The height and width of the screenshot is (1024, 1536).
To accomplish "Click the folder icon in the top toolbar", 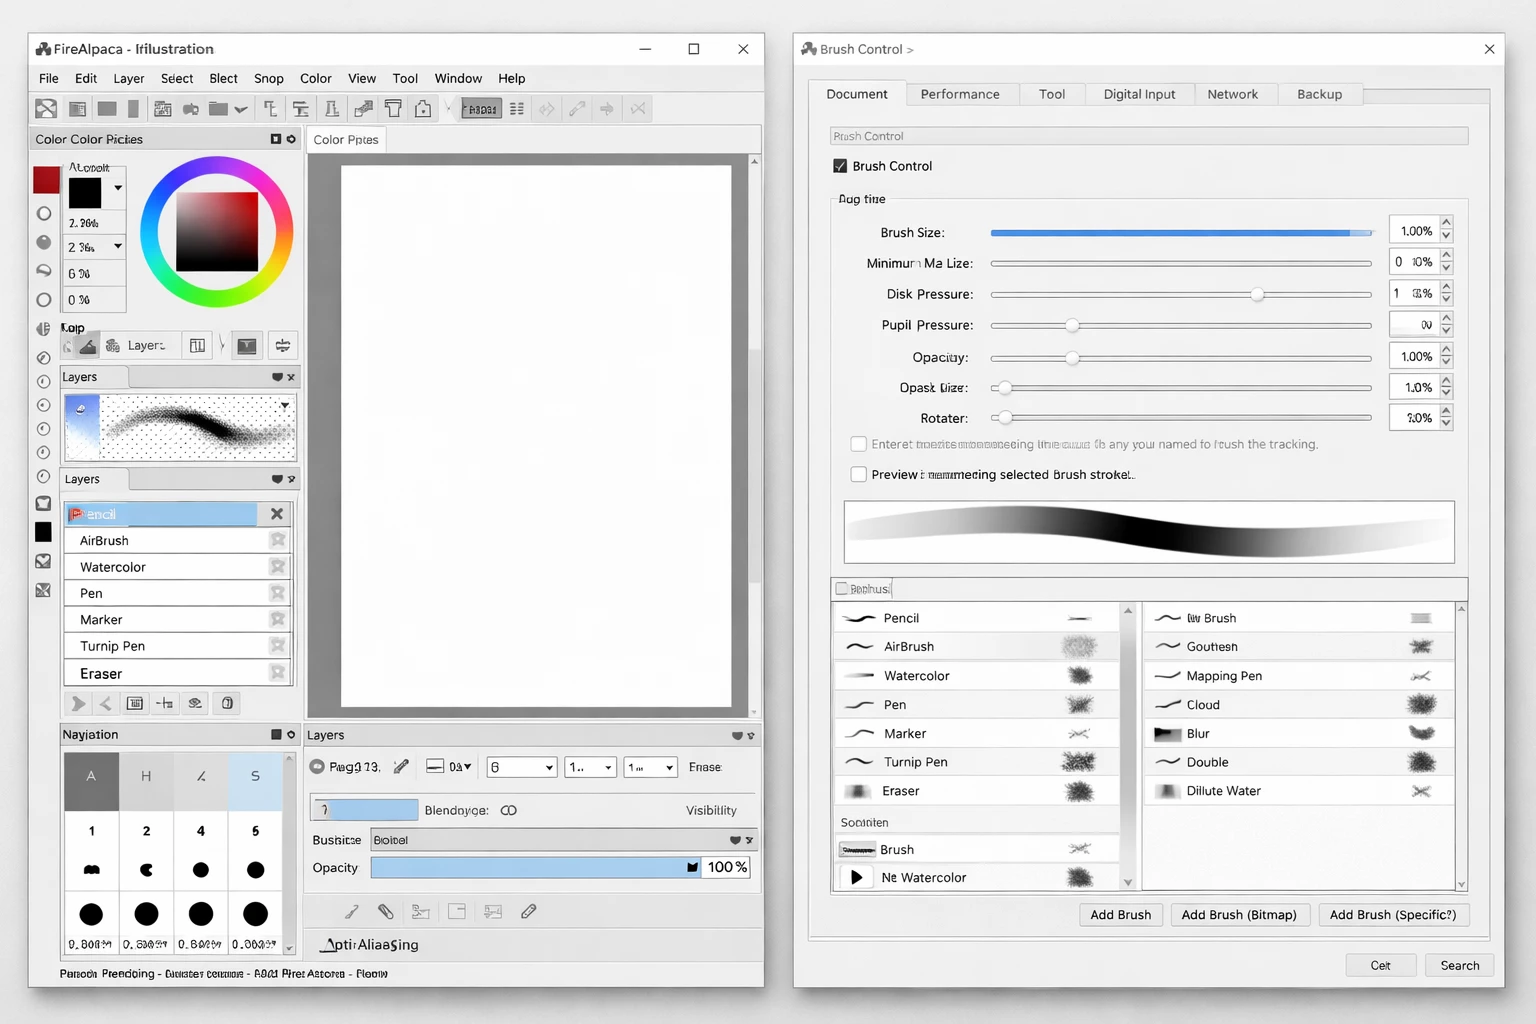I will (218, 109).
